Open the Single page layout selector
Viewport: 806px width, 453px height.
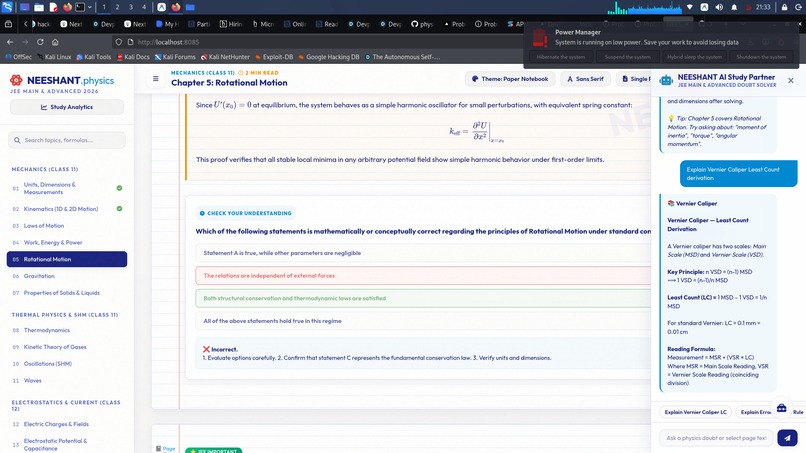pyautogui.click(x=633, y=79)
